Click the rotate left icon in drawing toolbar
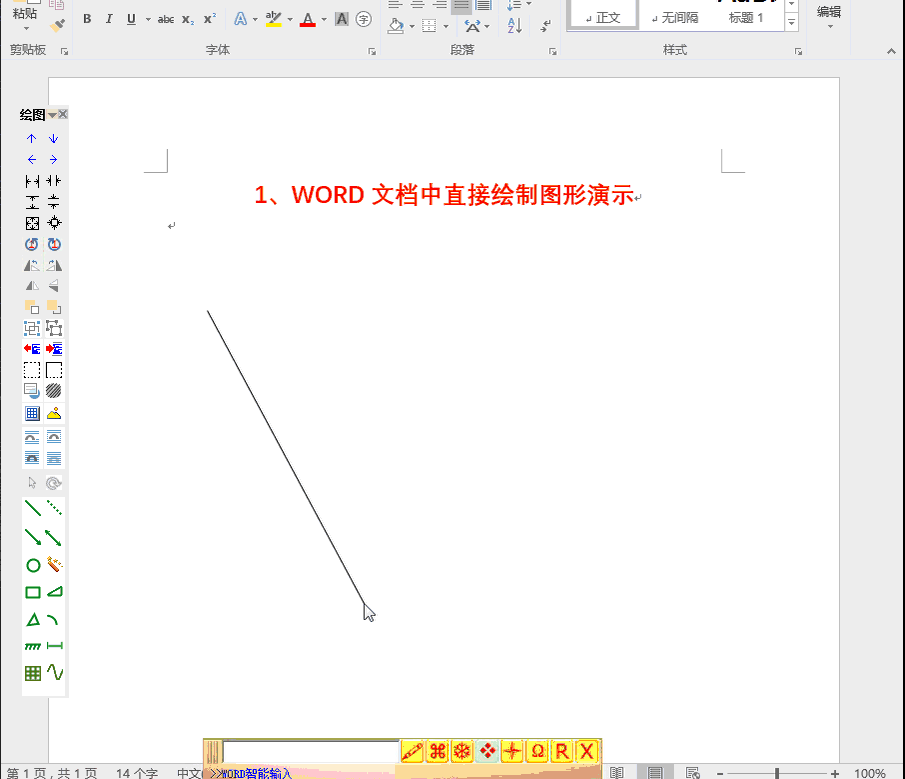The image size is (905, 779). point(32,244)
